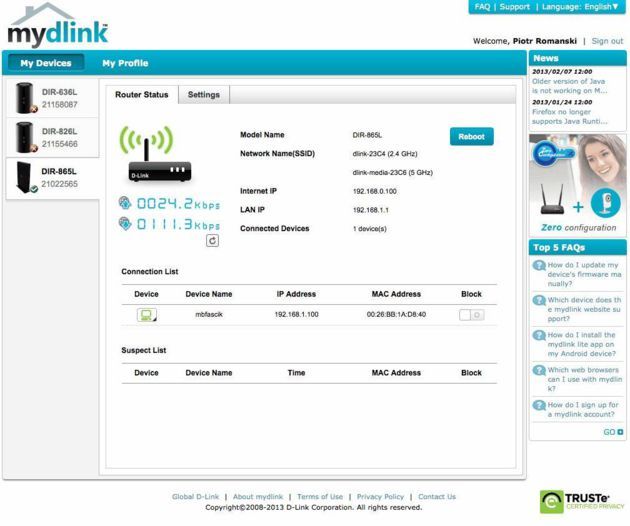630x526 pixels.
Task: Click IP address 192.168.1.100 in Connection List
Action: (296, 315)
